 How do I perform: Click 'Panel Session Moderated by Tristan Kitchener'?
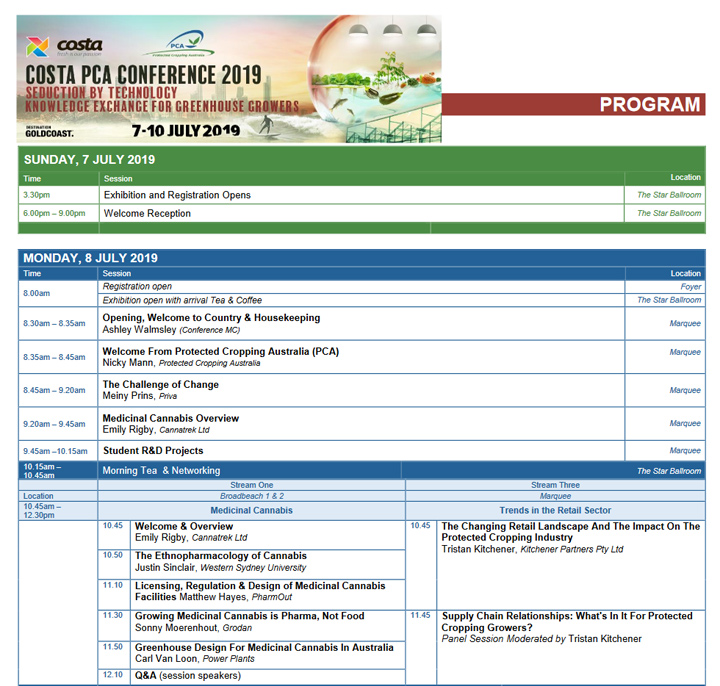click(541, 639)
